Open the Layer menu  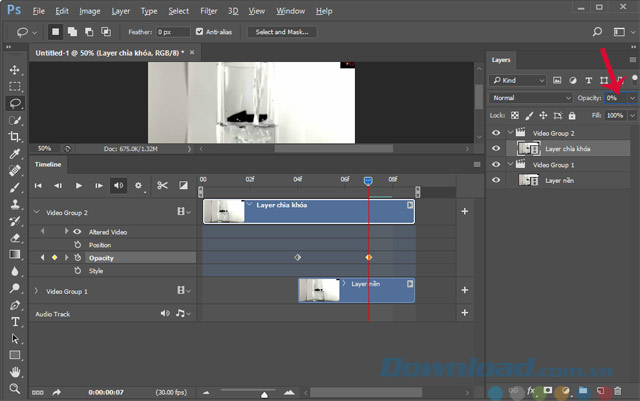click(120, 11)
